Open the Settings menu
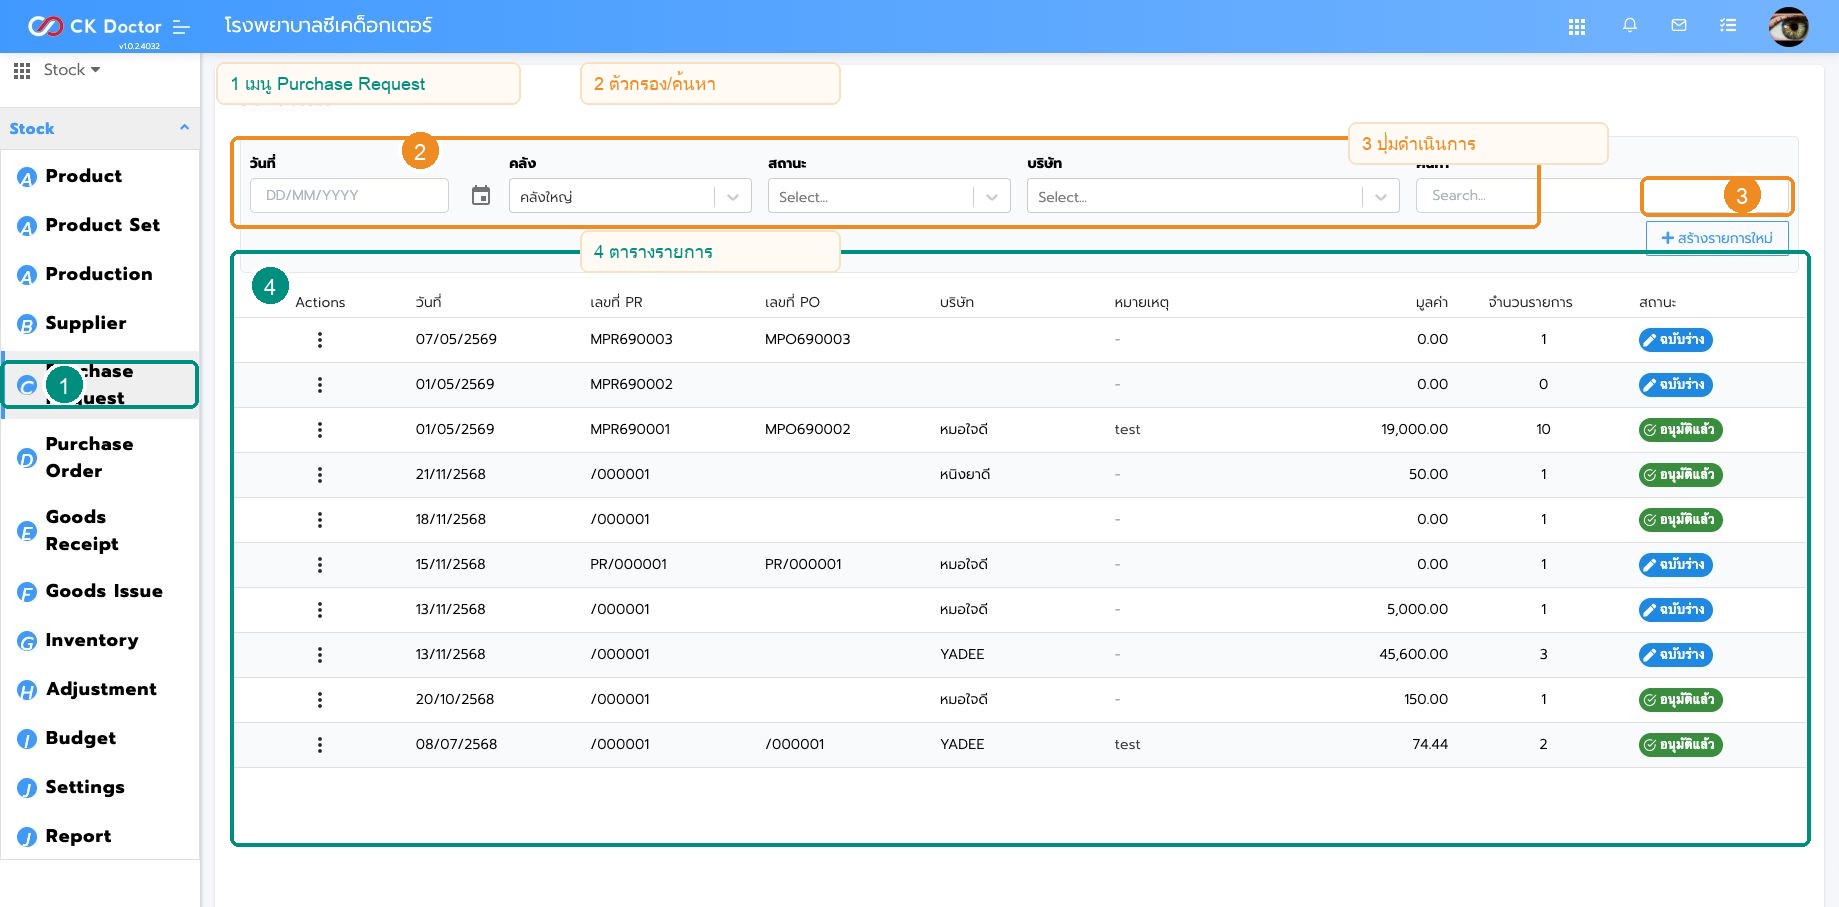 [85, 787]
